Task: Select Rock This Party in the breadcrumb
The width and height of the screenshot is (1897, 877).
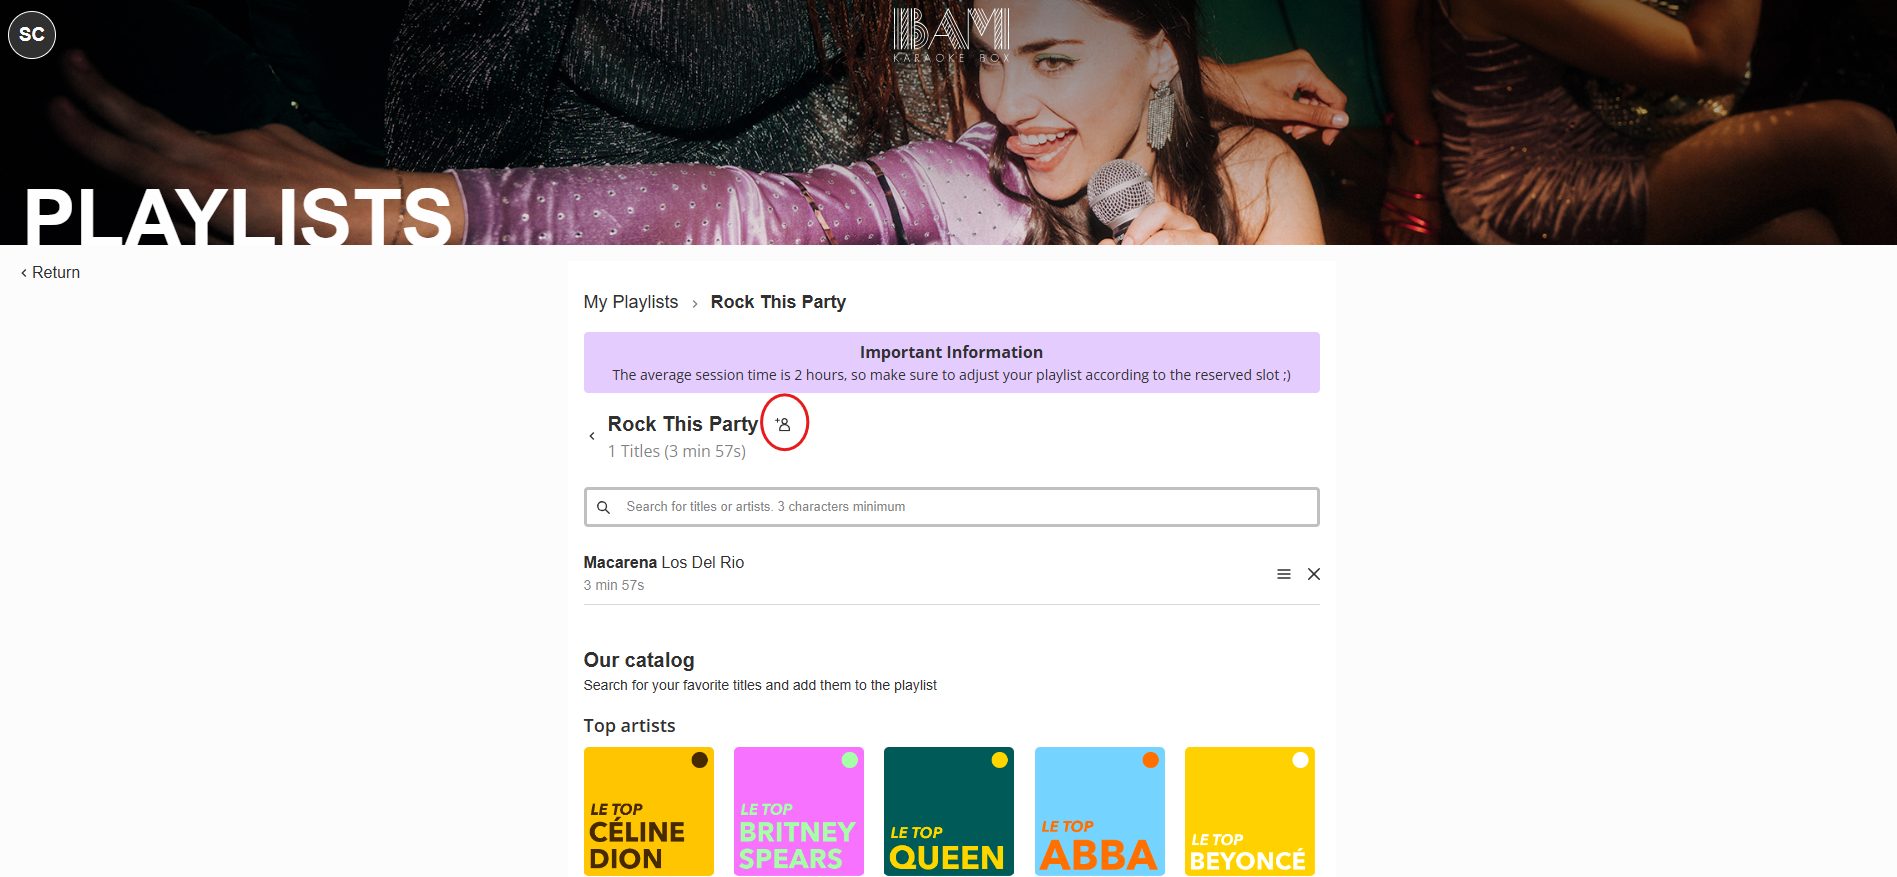Action: pos(777,302)
